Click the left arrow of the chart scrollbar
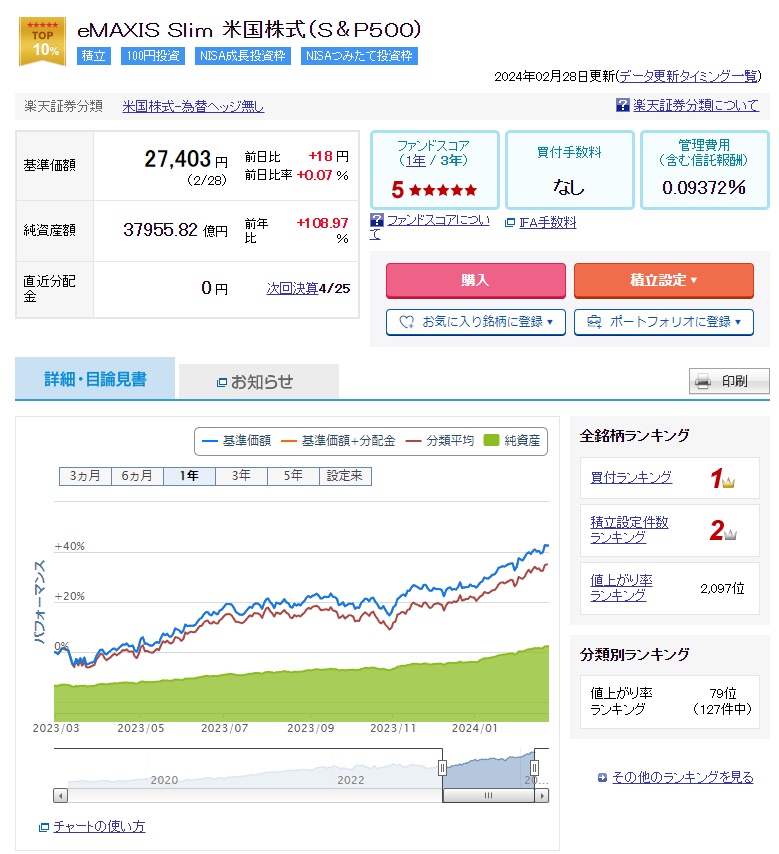This screenshot has width=779, height=854. pyautogui.click(x=60, y=796)
